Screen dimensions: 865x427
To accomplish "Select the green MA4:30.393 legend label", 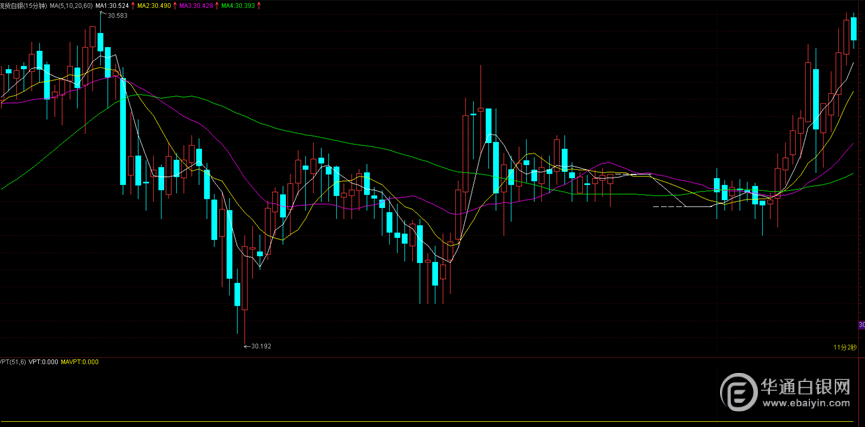I will coord(238,6).
